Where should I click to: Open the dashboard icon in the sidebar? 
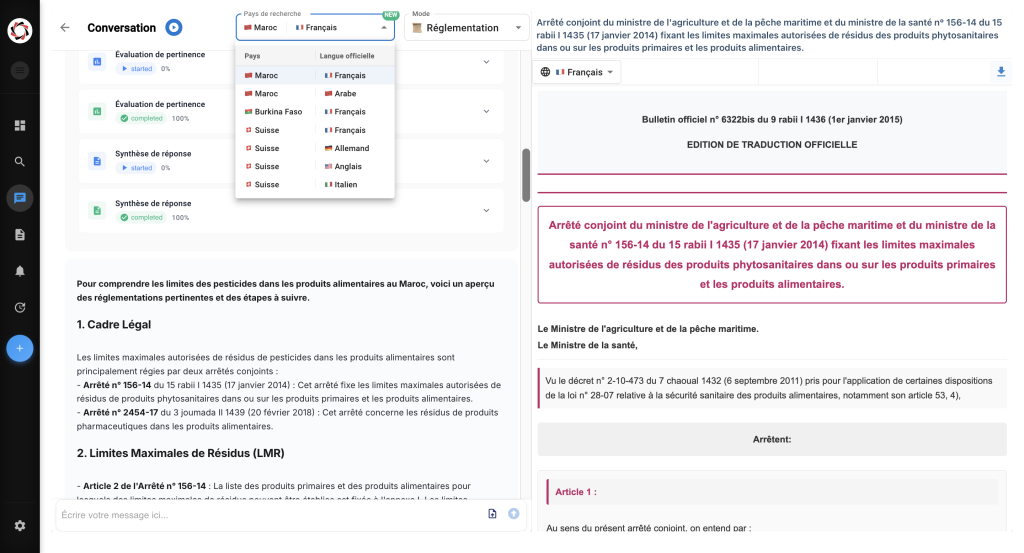coord(19,126)
